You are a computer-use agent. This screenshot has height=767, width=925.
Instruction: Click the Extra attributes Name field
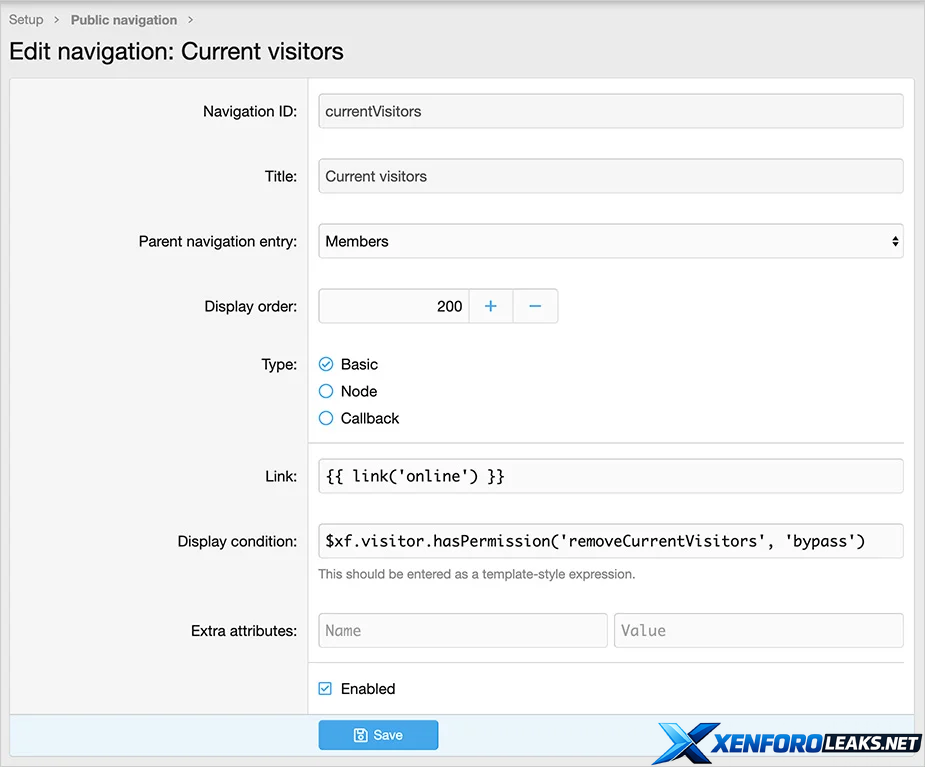tap(462, 630)
